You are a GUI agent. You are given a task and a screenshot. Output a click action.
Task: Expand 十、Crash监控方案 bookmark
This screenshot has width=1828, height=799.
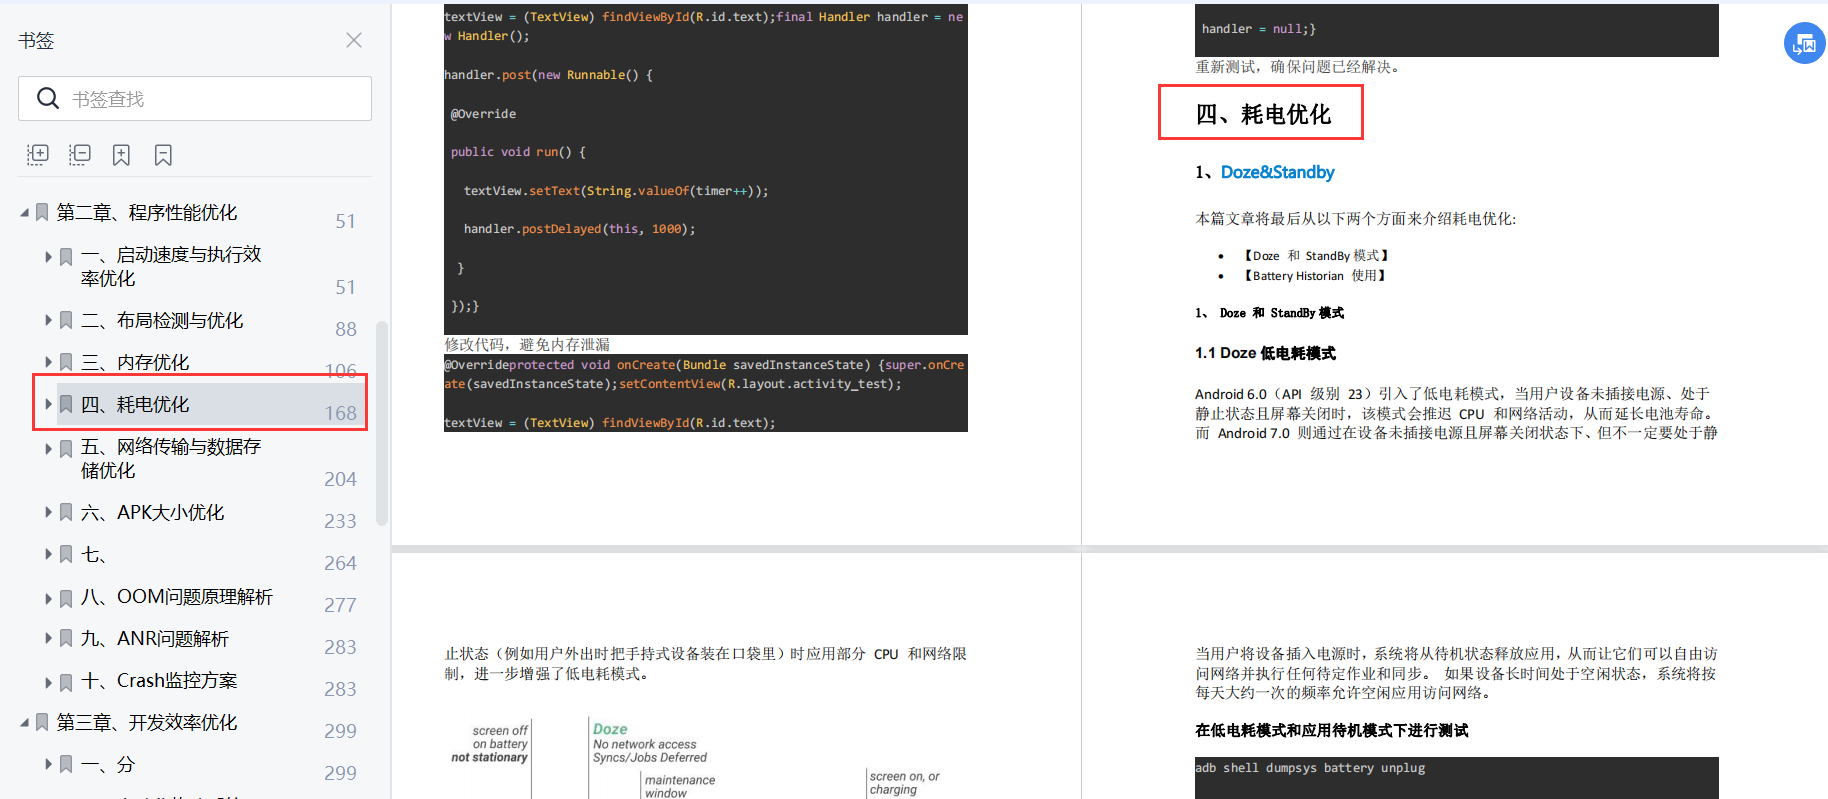click(48, 683)
